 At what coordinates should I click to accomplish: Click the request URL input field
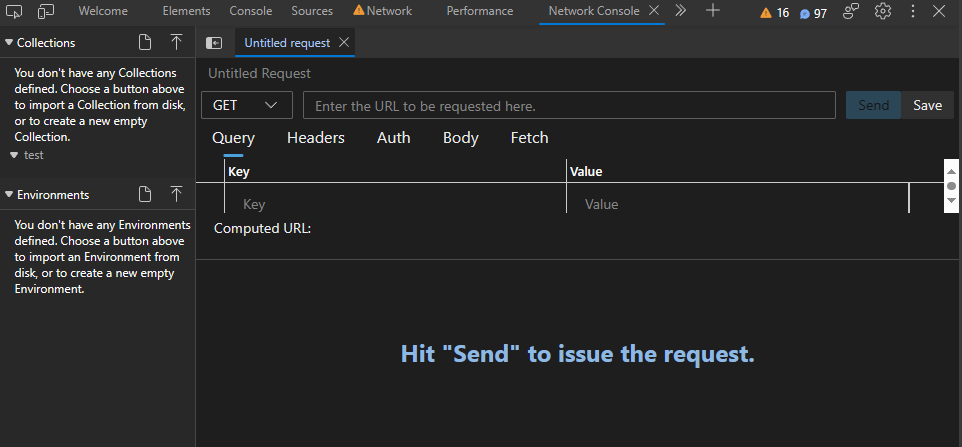pyautogui.click(x=569, y=105)
